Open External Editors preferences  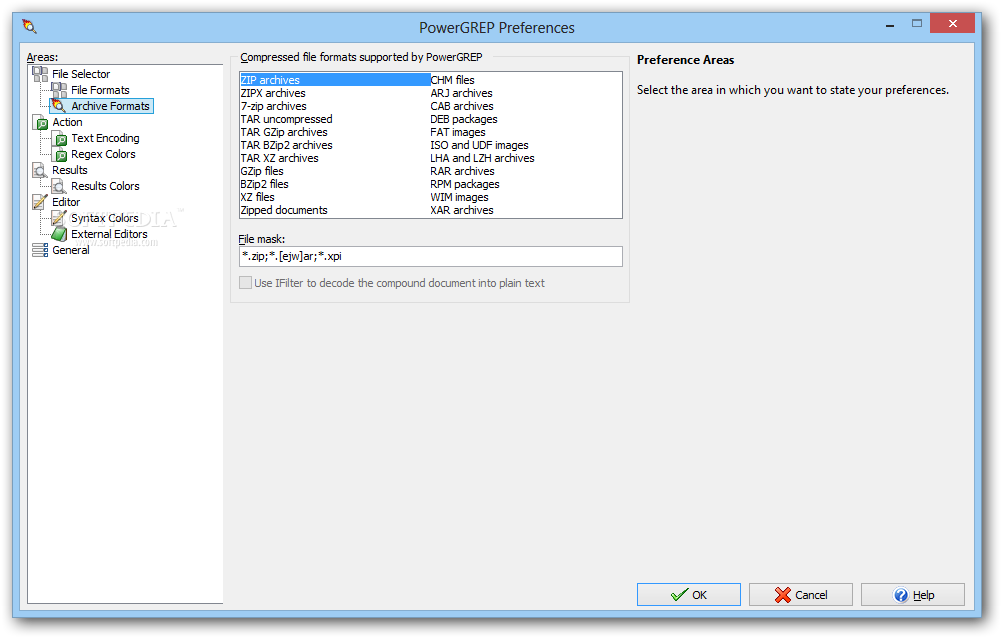click(x=109, y=234)
